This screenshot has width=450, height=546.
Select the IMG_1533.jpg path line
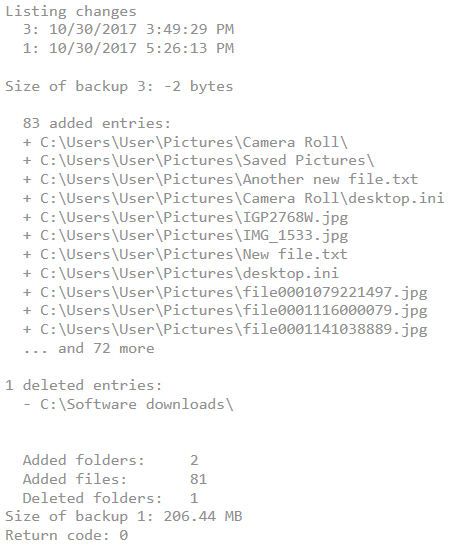pyautogui.click(x=185, y=236)
